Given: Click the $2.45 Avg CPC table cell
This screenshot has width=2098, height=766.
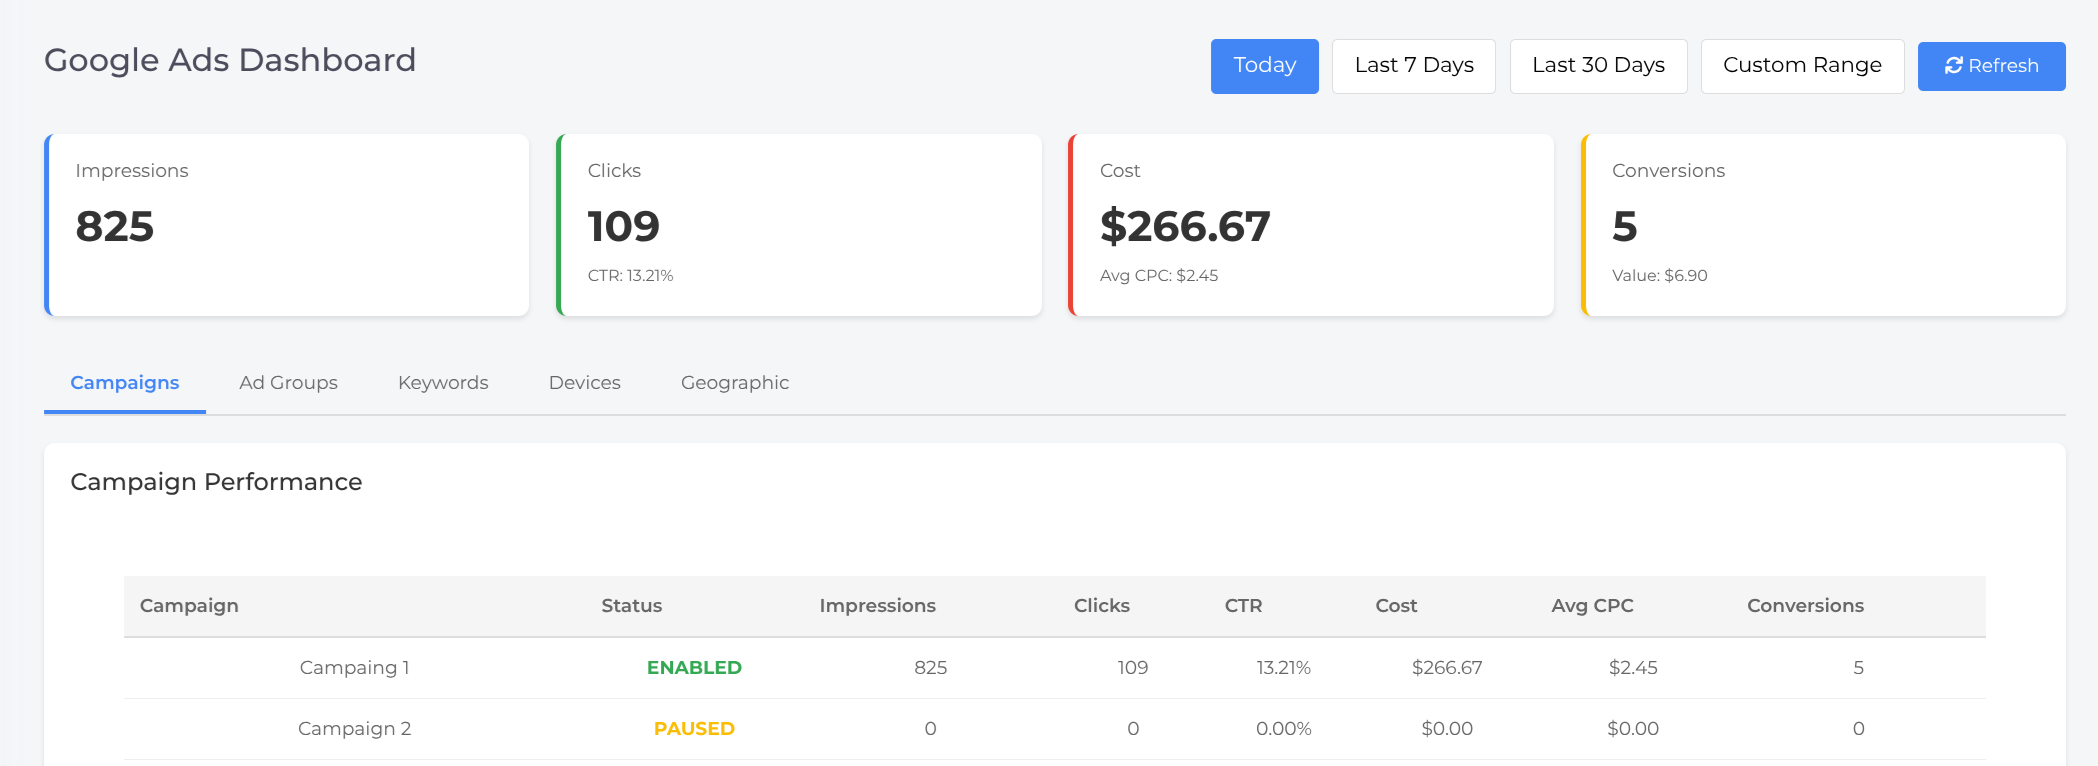Looking at the screenshot, I should point(1633,668).
